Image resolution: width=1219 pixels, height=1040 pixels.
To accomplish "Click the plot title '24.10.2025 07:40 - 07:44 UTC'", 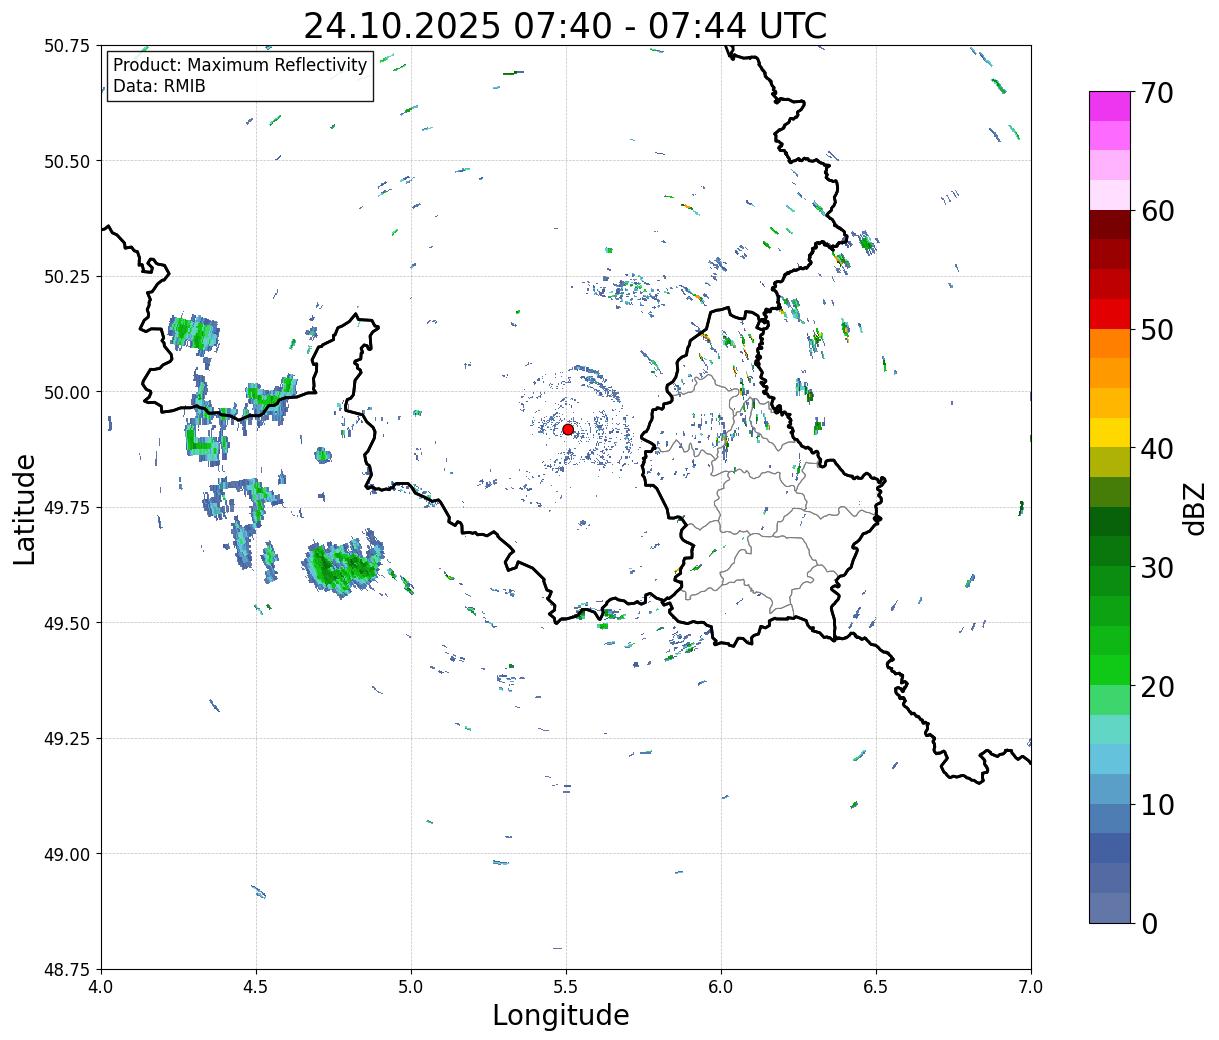I will (x=565, y=26).
